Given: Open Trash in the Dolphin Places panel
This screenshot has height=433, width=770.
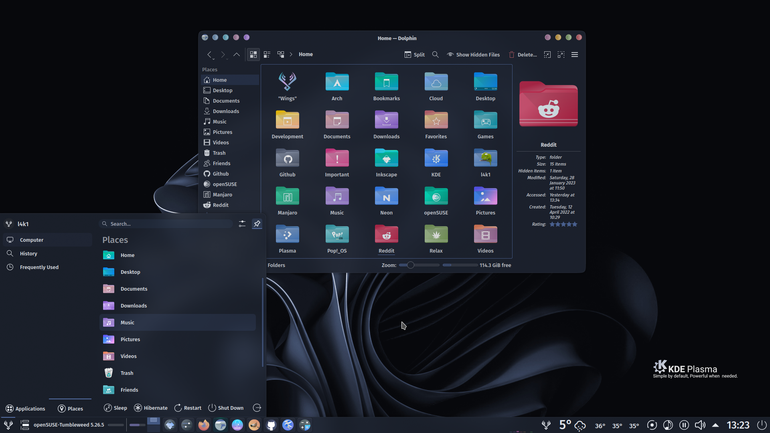Looking at the screenshot, I should tap(230, 153).
